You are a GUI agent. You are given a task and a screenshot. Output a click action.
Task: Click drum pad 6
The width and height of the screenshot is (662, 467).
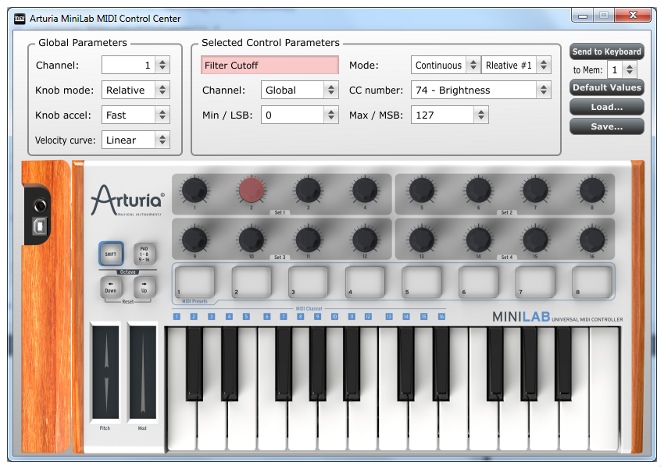coord(478,281)
